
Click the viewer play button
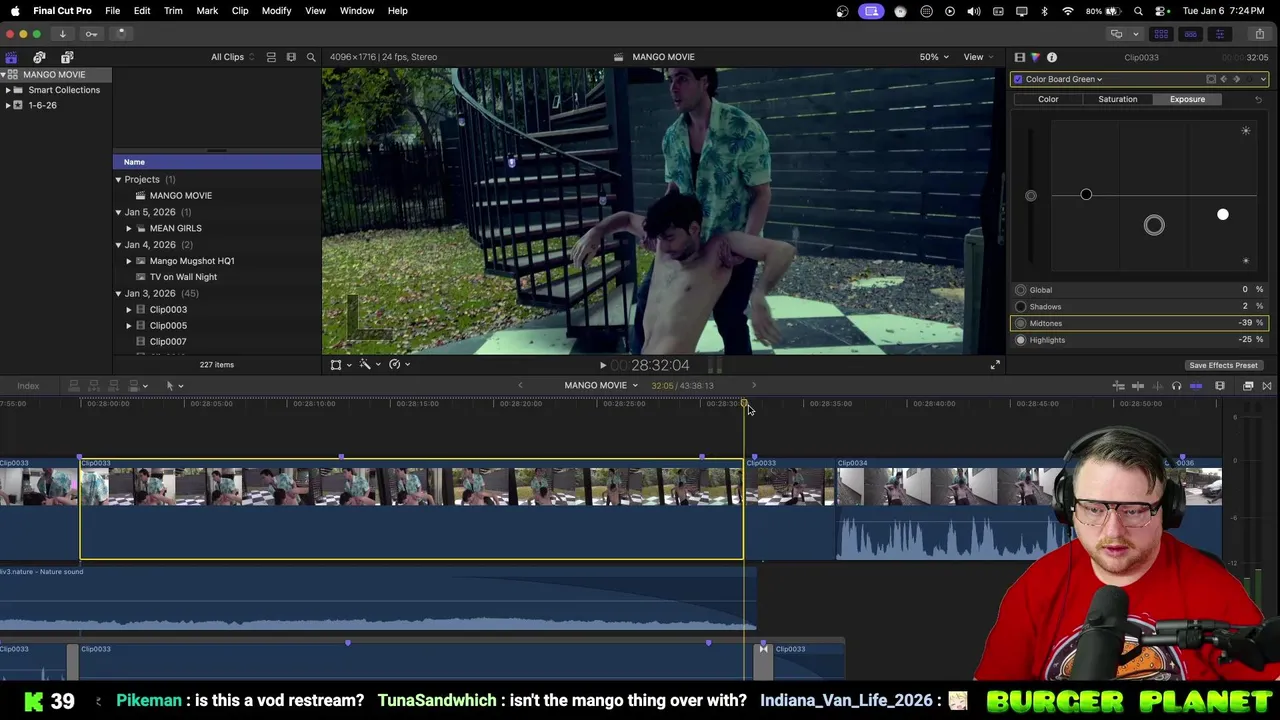pos(602,366)
